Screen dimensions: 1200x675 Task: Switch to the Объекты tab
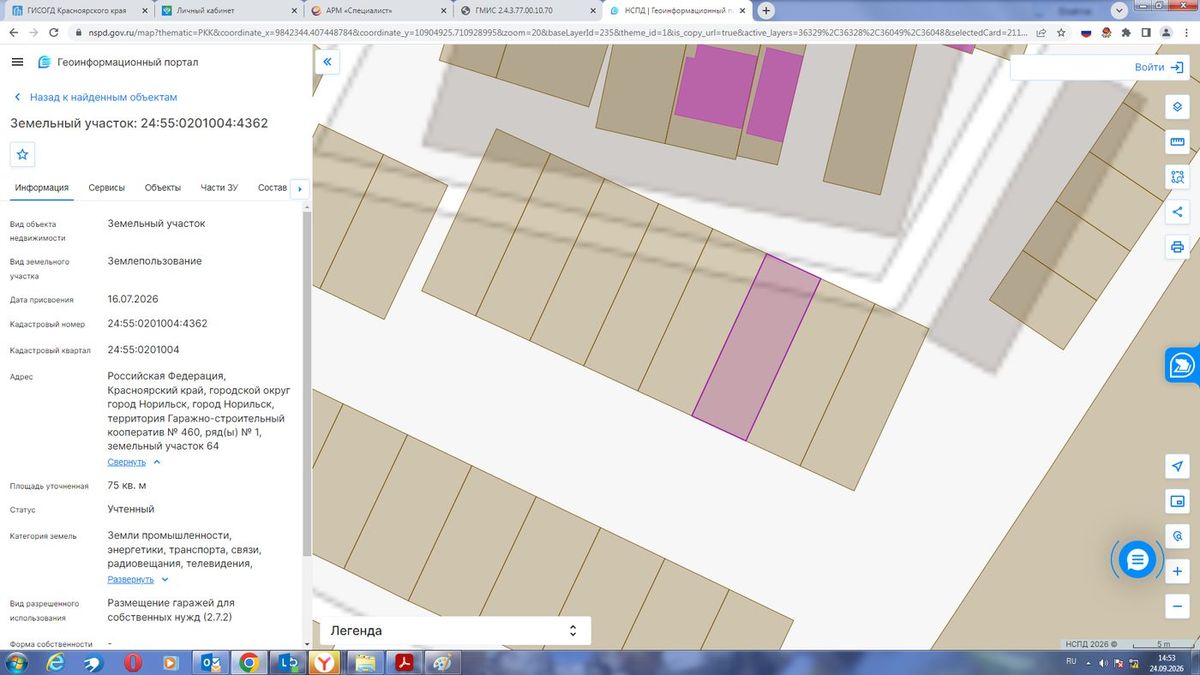(x=163, y=188)
